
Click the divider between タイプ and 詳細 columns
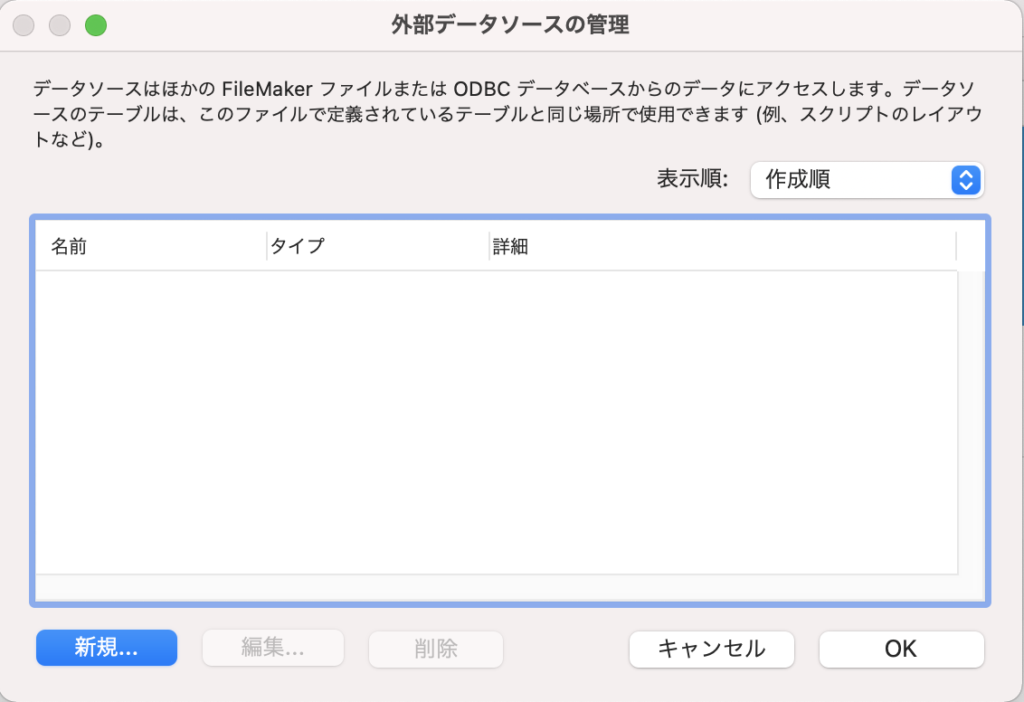click(488, 246)
